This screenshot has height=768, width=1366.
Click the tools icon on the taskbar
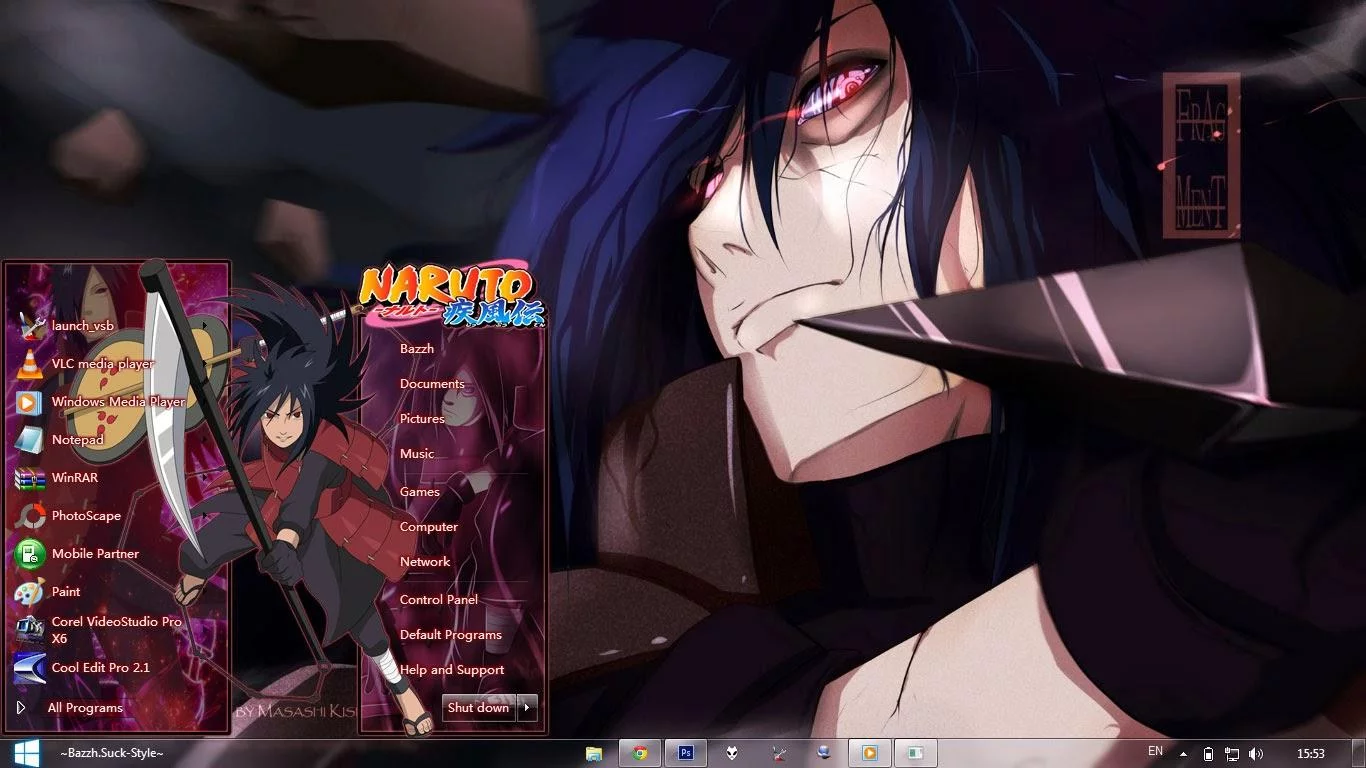coord(779,753)
